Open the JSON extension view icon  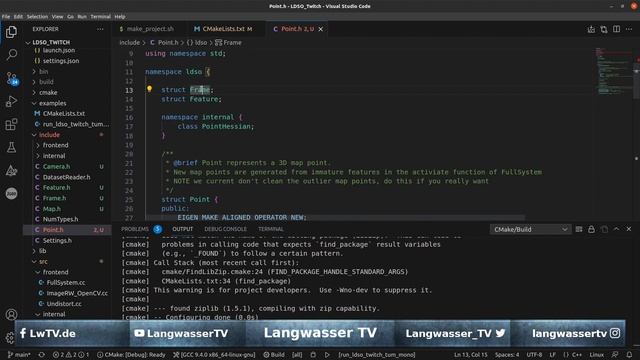[x=11, y=193]
